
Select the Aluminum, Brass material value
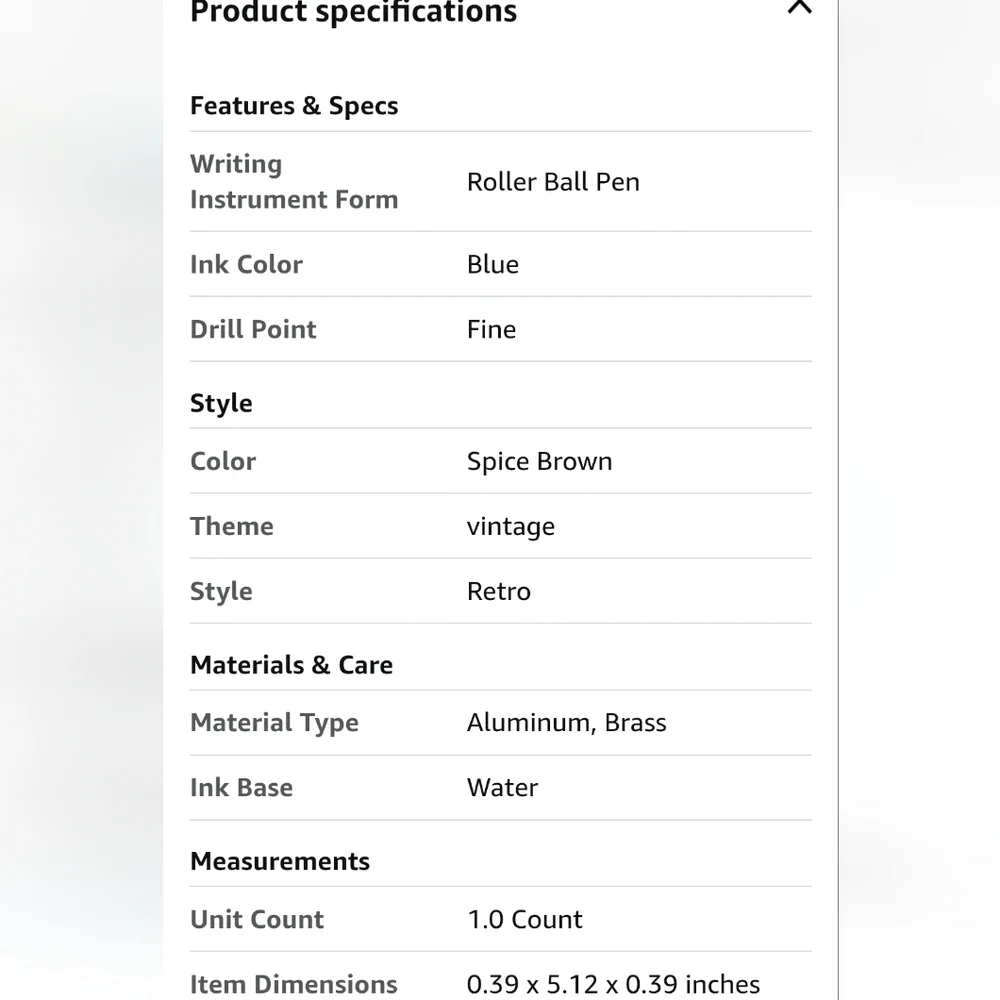point(566,723)
